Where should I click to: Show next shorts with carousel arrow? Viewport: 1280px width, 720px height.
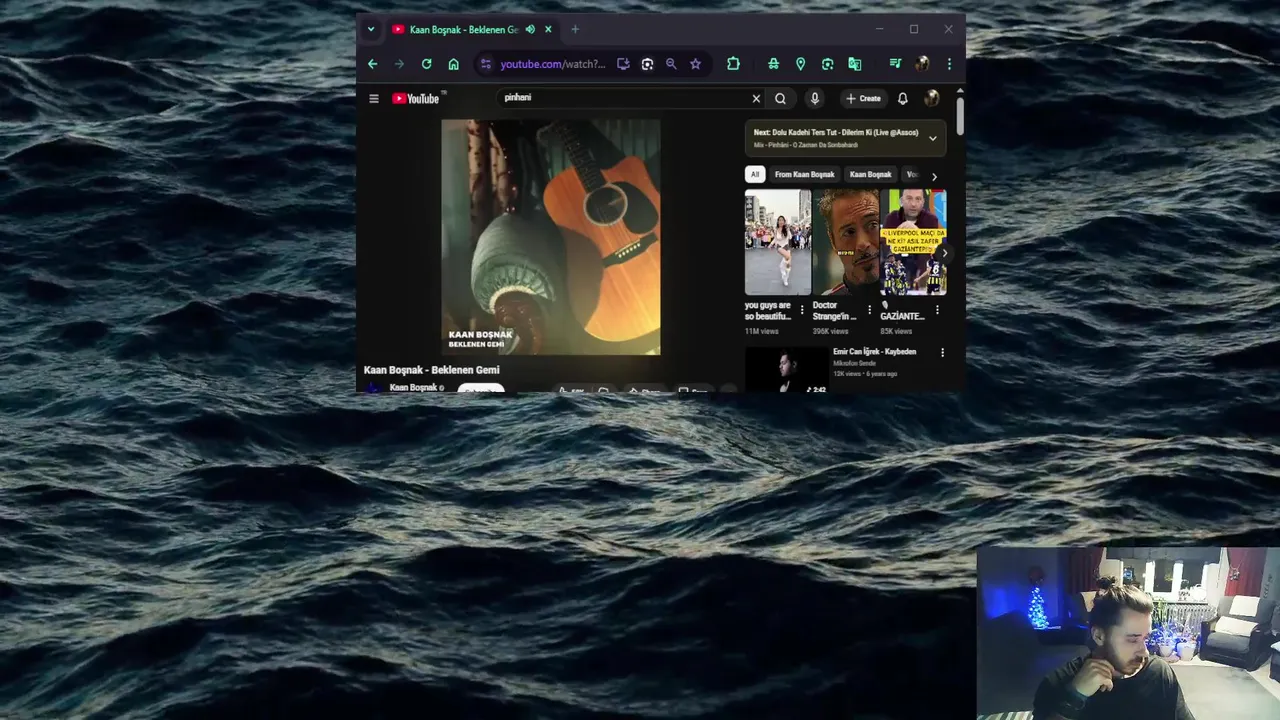pyautogui.click(x=944, y=253)
